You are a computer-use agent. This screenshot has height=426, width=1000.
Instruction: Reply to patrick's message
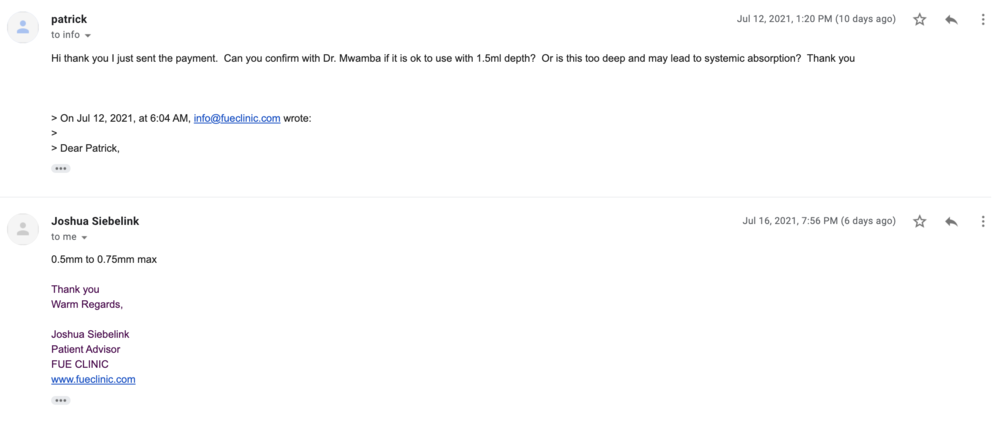tap(951, 20)
